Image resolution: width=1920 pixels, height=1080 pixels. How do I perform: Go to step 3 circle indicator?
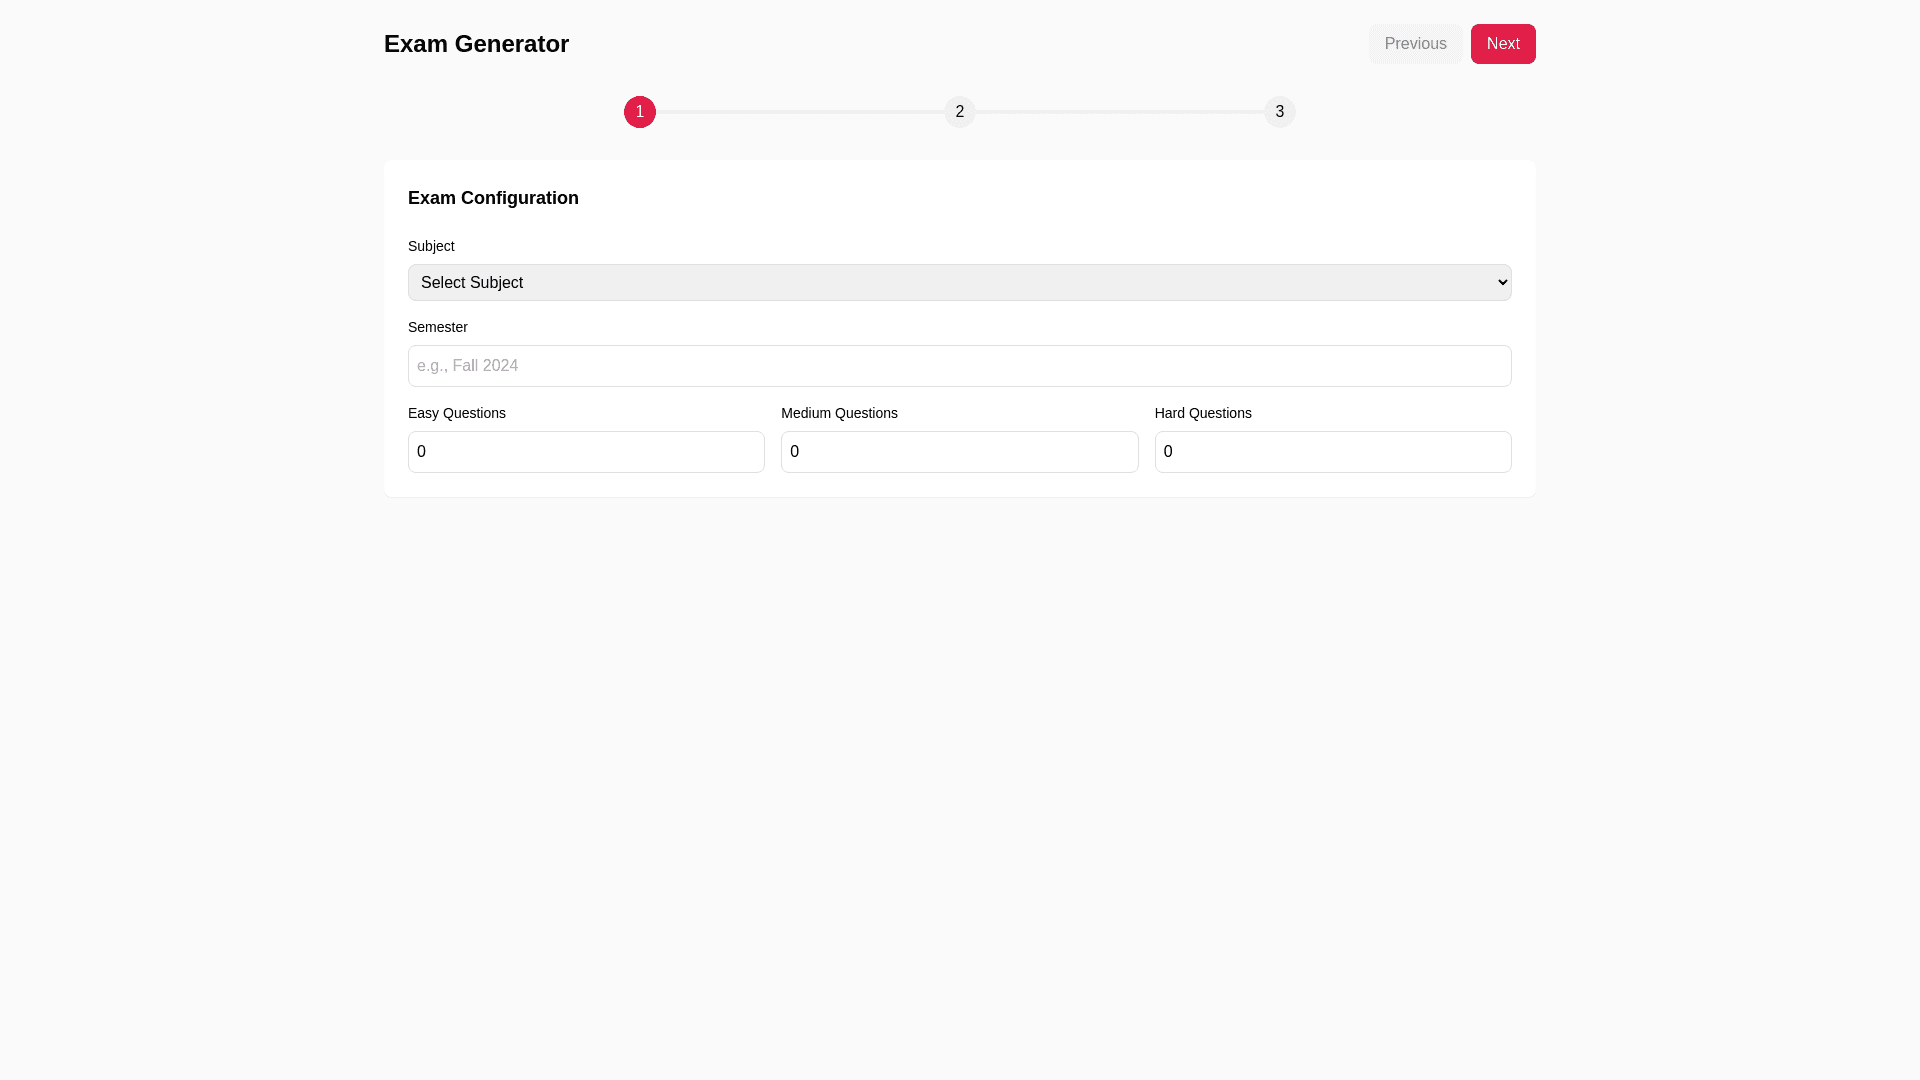(x=1279, y=112)
